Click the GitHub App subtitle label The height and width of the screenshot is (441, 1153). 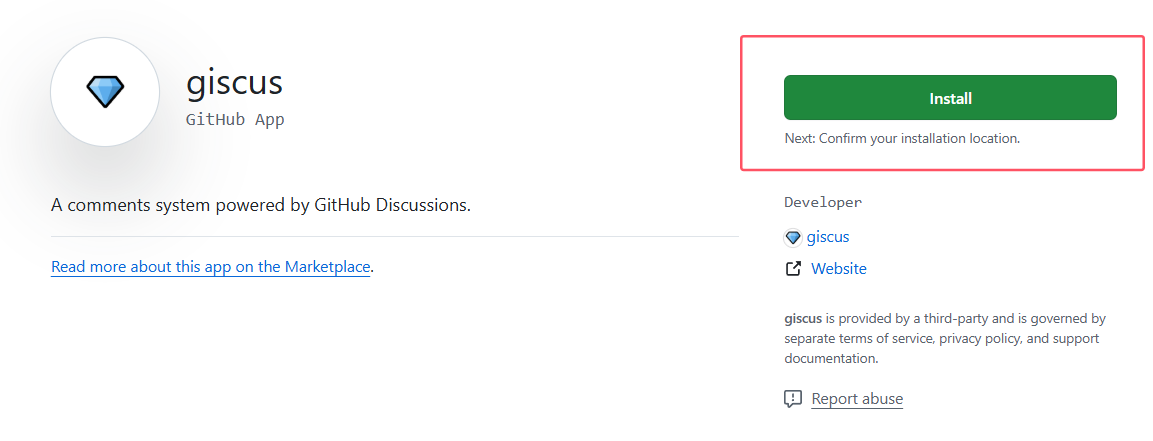point(235,120)
